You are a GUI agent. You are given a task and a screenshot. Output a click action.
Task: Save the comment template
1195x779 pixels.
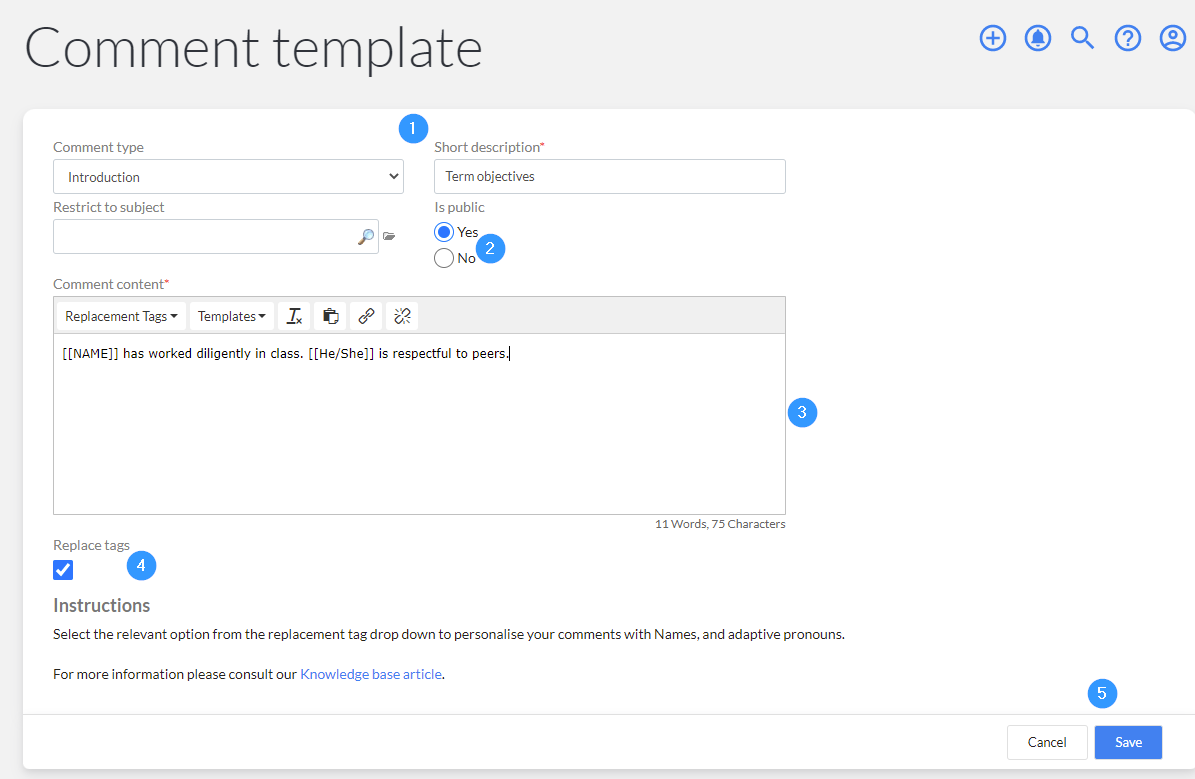point(1128,742)
